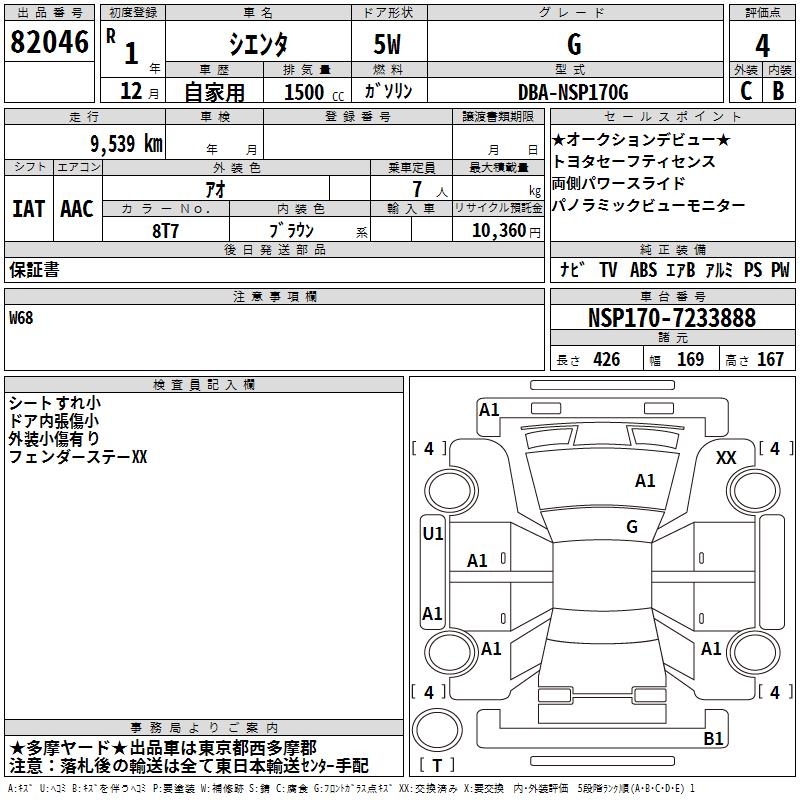
Task: Click overall evaluation score 4
Action: [x=762, y=46]
